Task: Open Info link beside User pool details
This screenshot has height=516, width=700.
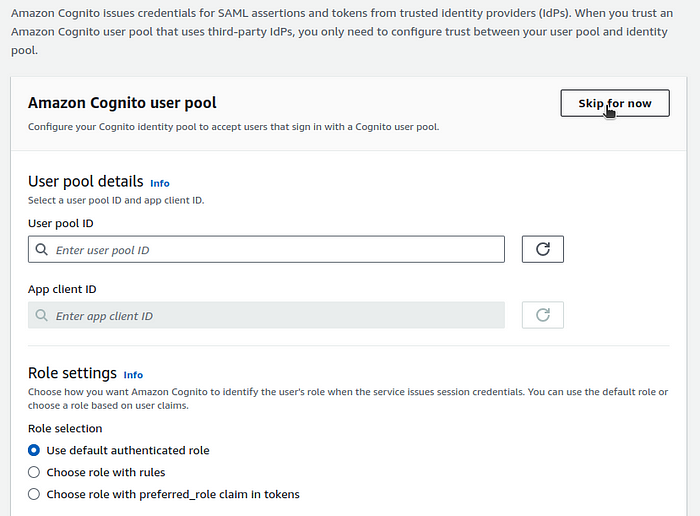Action: 160,183
